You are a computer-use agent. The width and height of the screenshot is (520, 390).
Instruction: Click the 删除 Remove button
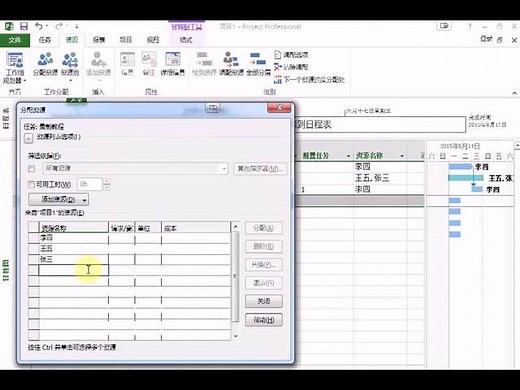click(264, 246)
